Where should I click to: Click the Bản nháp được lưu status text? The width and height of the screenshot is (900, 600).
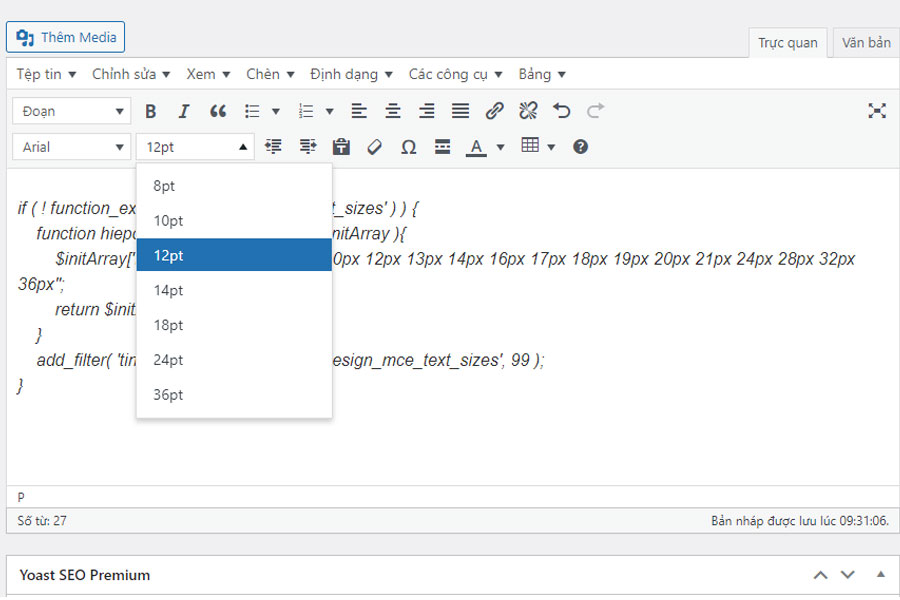[800, 521]
